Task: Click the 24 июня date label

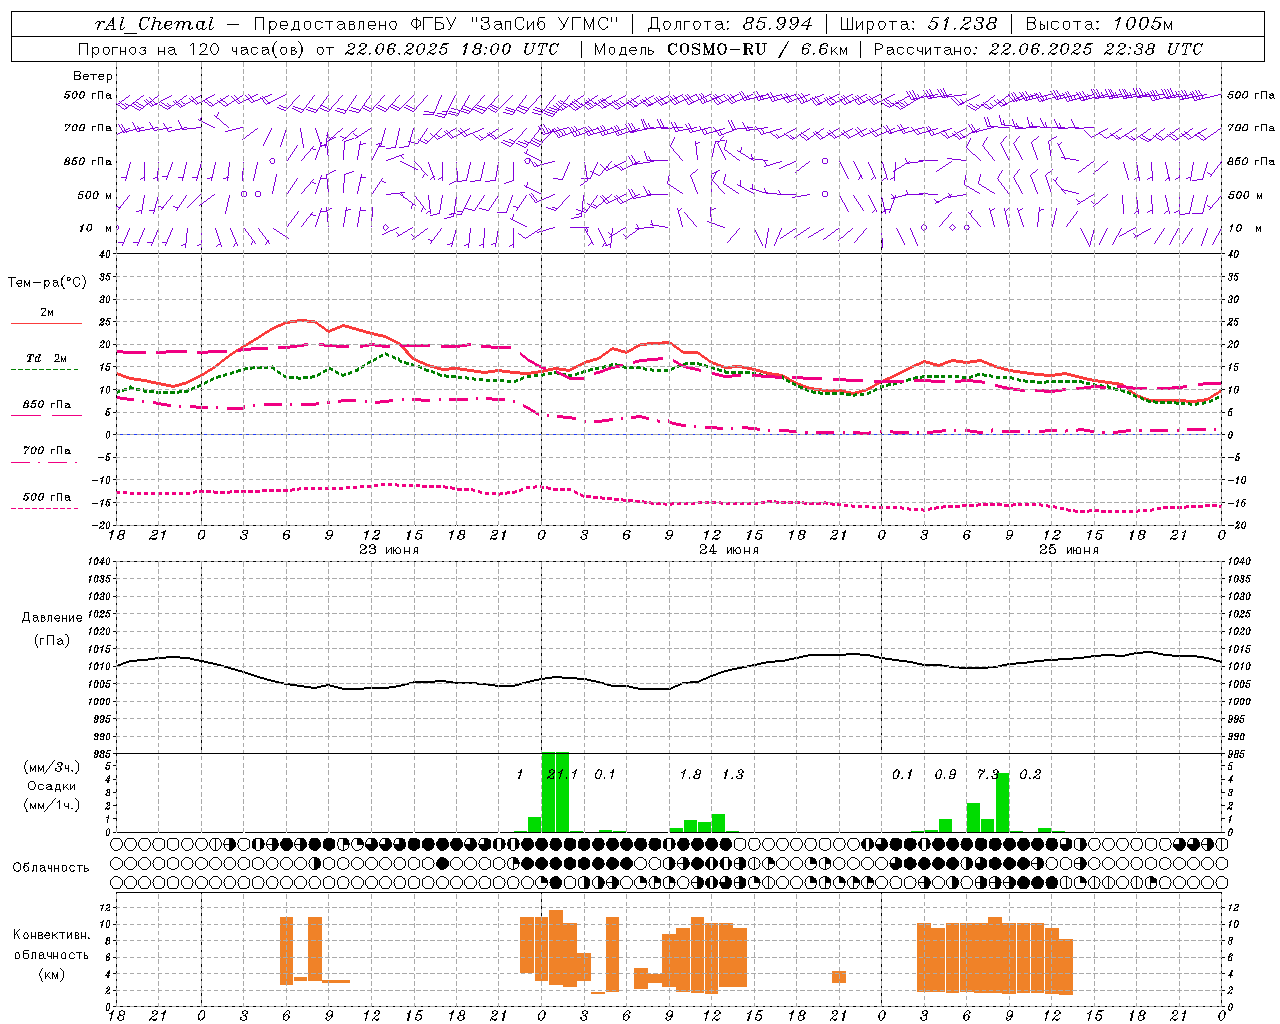Action: [729, 550]
